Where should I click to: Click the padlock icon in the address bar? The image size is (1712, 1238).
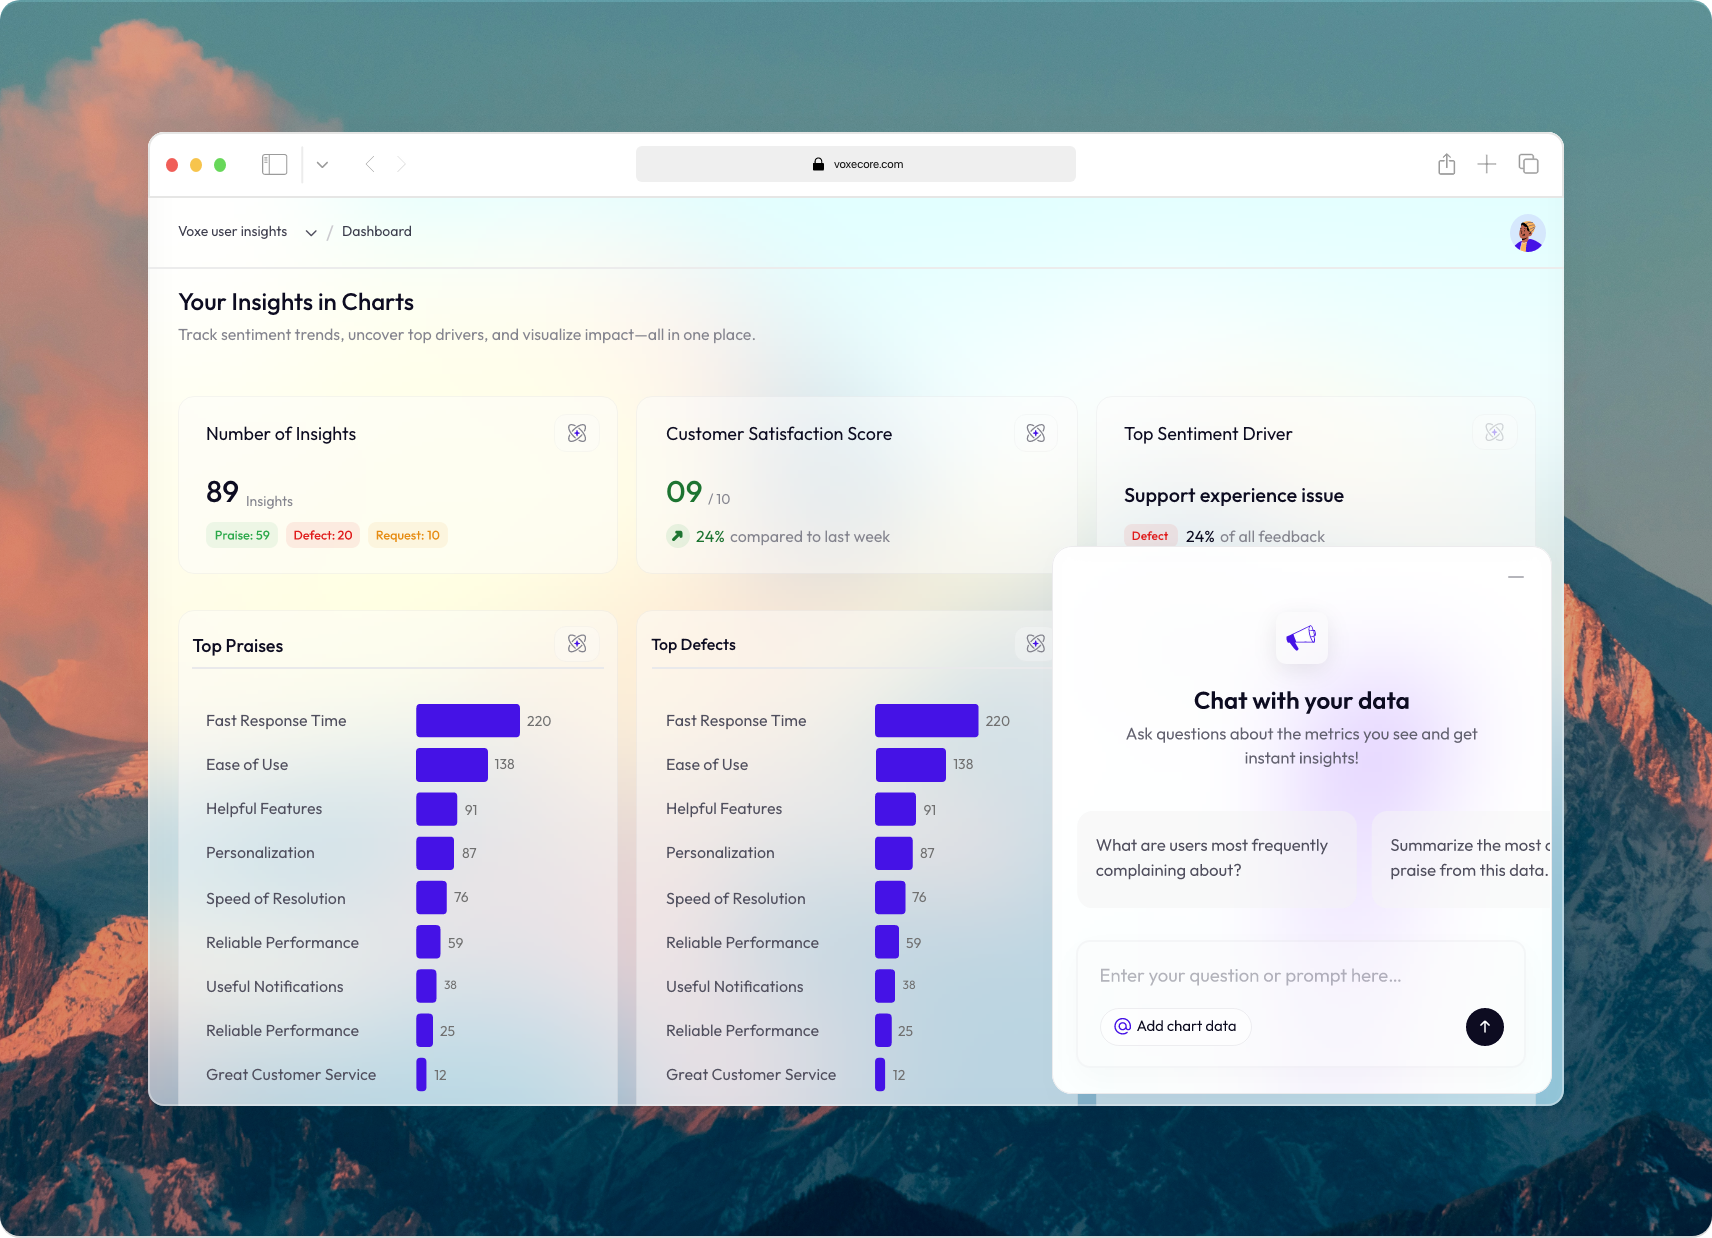click(x=817, y=164)
